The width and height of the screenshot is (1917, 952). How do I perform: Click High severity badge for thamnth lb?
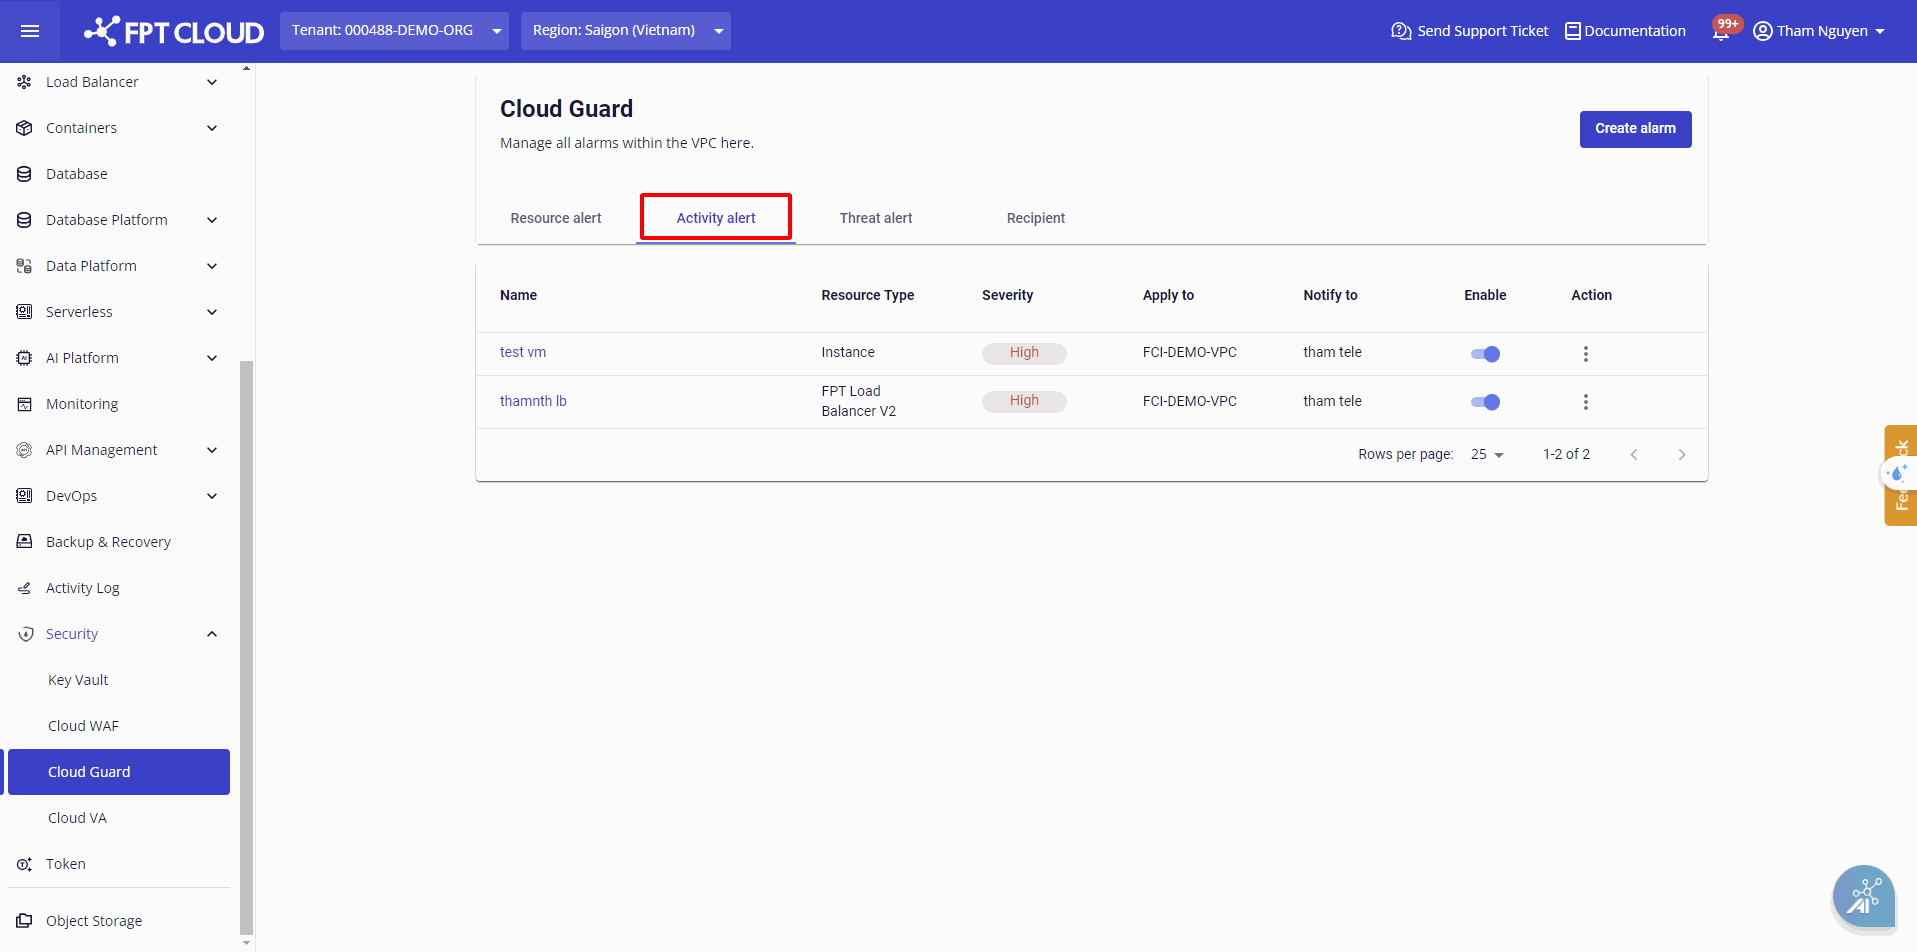1024,401
